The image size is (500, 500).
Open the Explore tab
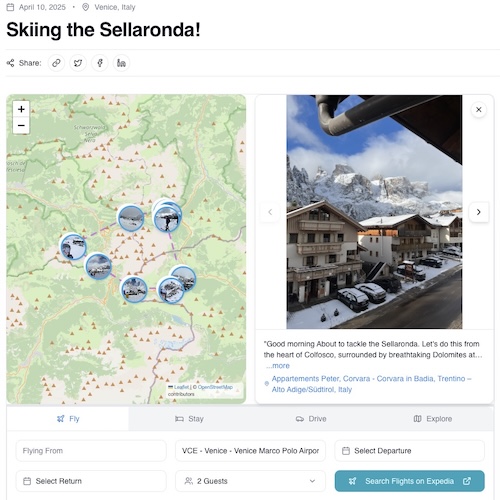(x=432, y=419)
